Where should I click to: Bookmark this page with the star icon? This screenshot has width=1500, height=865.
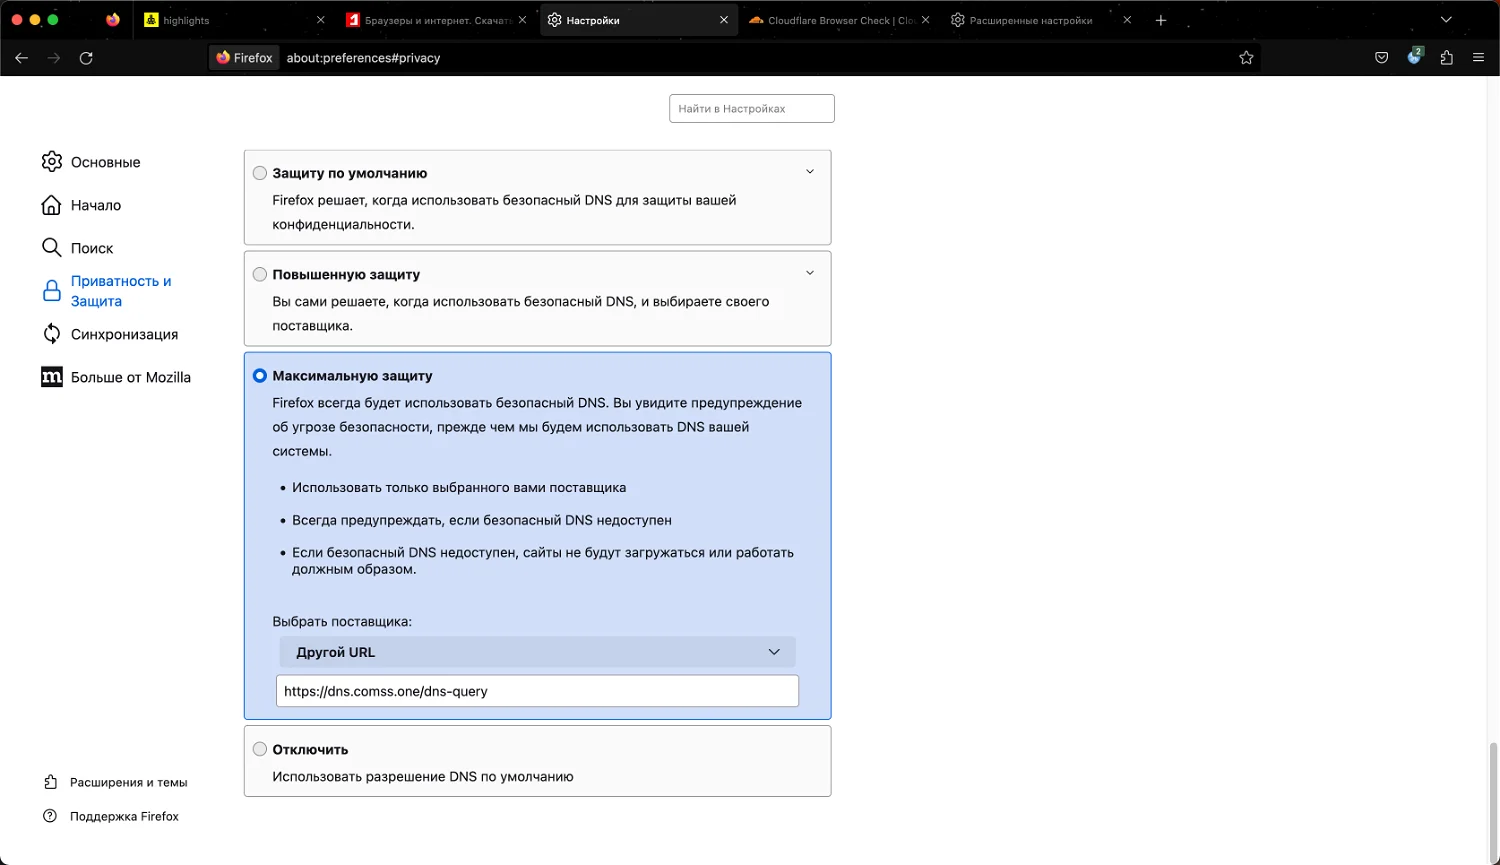pos(1246,58)
